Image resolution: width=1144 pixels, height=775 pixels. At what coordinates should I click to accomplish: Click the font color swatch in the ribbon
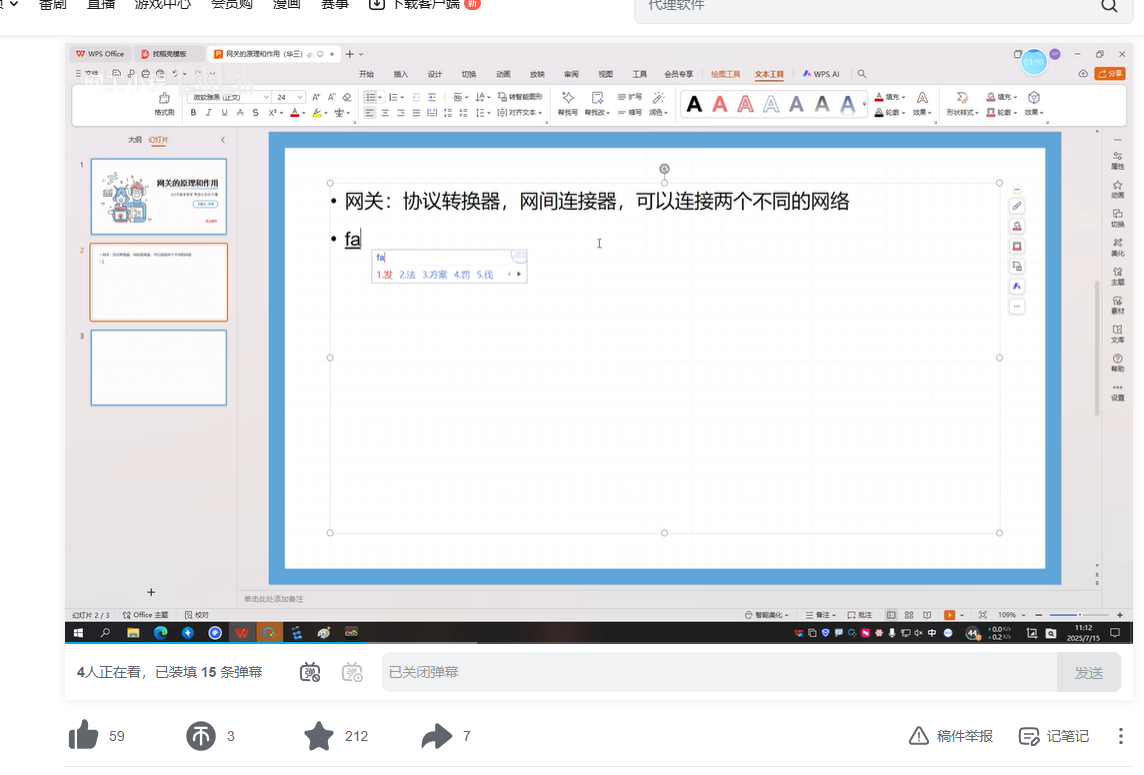click(x=295, y=112)
